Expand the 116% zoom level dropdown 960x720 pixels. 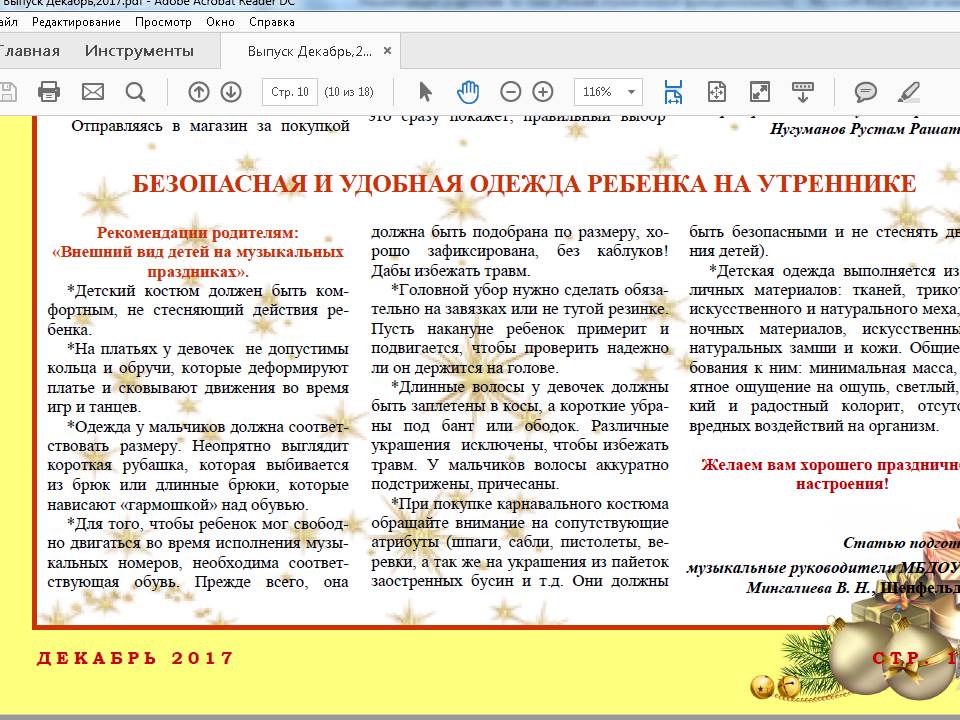tap(632, 92)
